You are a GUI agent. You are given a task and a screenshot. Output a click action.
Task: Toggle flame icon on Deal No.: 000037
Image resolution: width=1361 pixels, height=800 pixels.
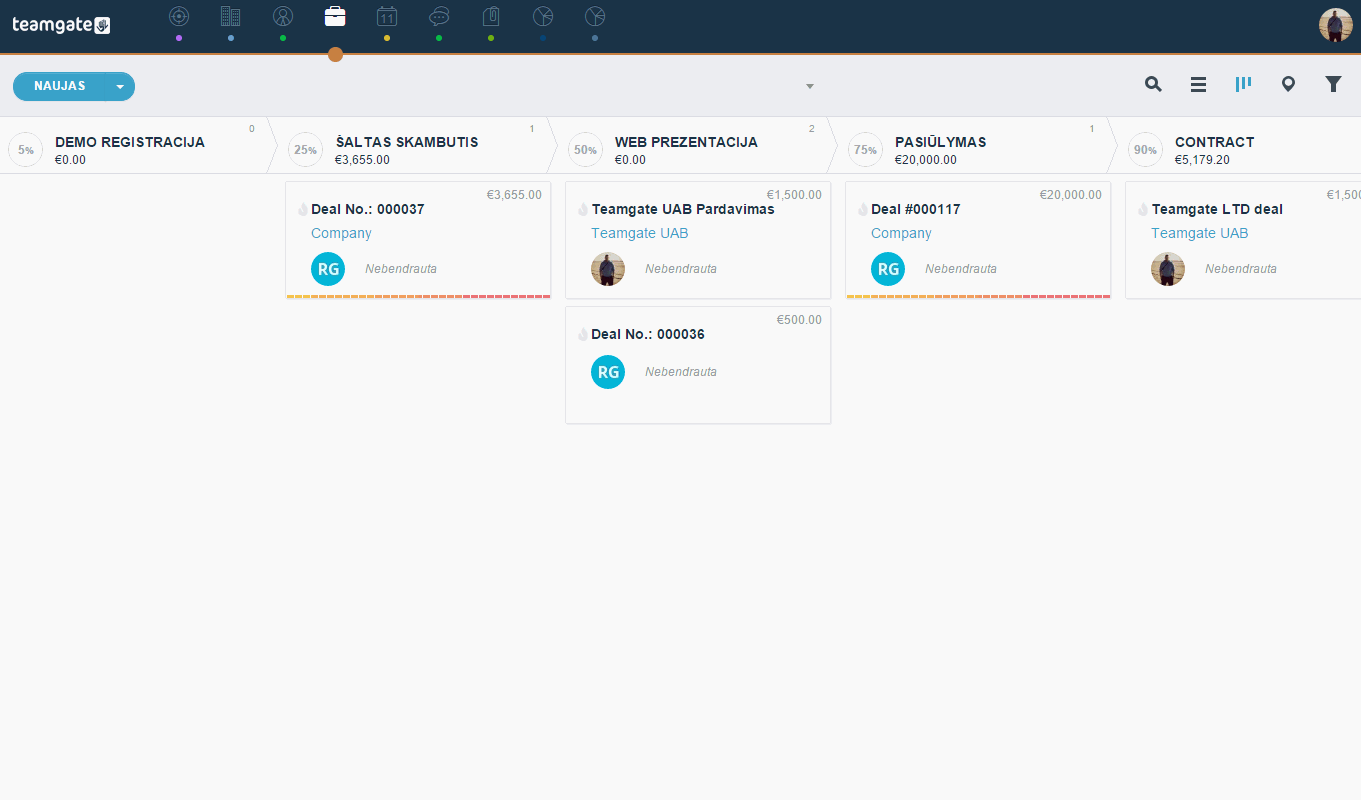(x=303, y=210)
